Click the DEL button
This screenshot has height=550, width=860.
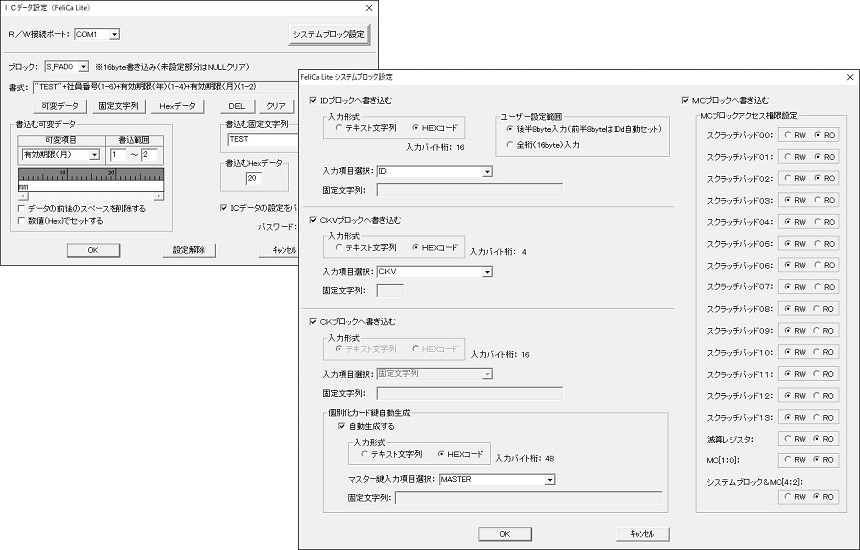point(236,106)
